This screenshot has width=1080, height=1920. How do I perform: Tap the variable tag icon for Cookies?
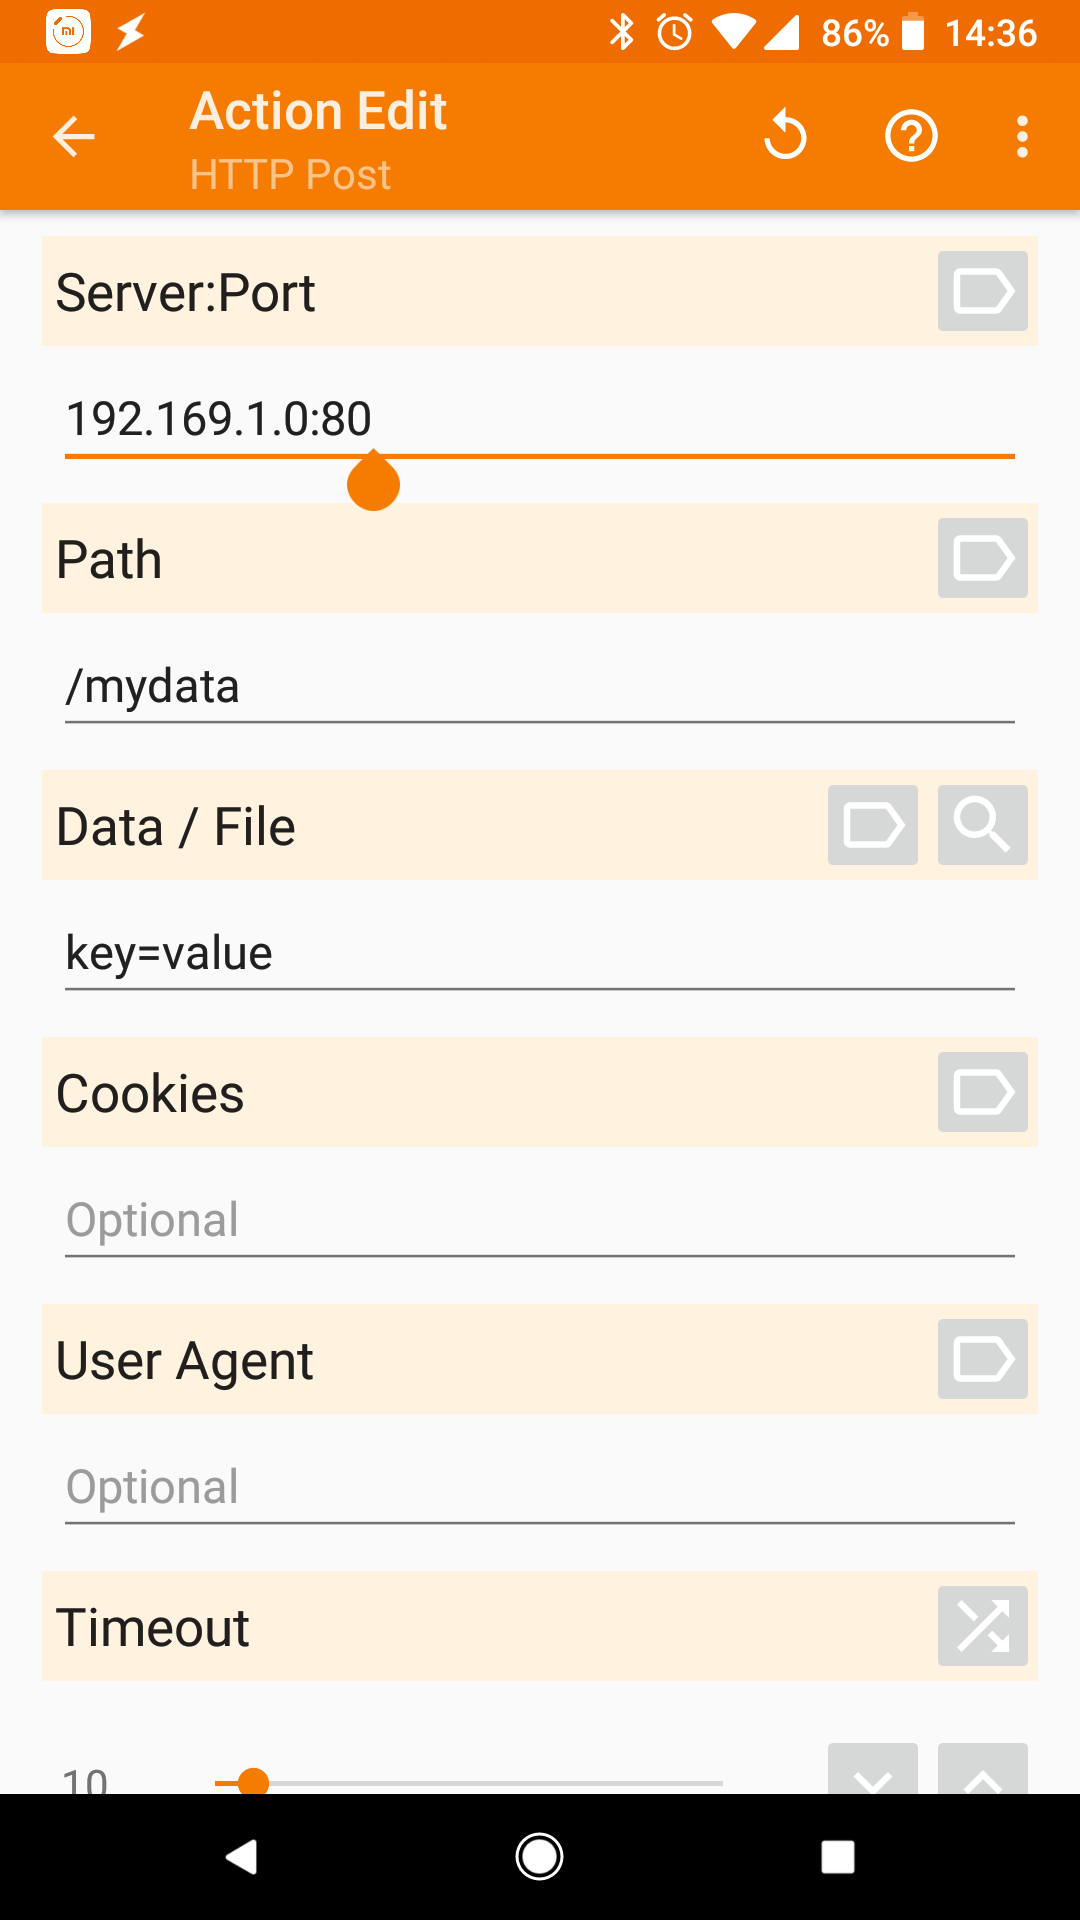[x=982, y=1092]
